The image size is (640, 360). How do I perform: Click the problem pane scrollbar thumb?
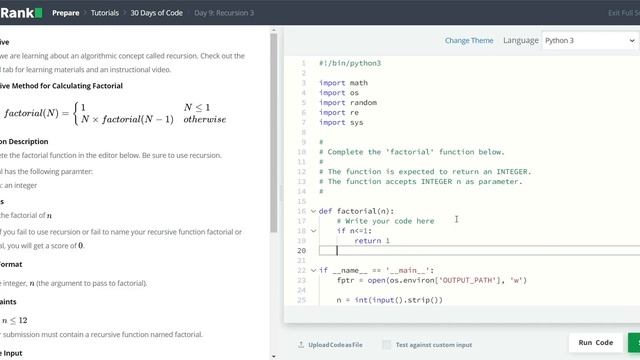[273, 133]
